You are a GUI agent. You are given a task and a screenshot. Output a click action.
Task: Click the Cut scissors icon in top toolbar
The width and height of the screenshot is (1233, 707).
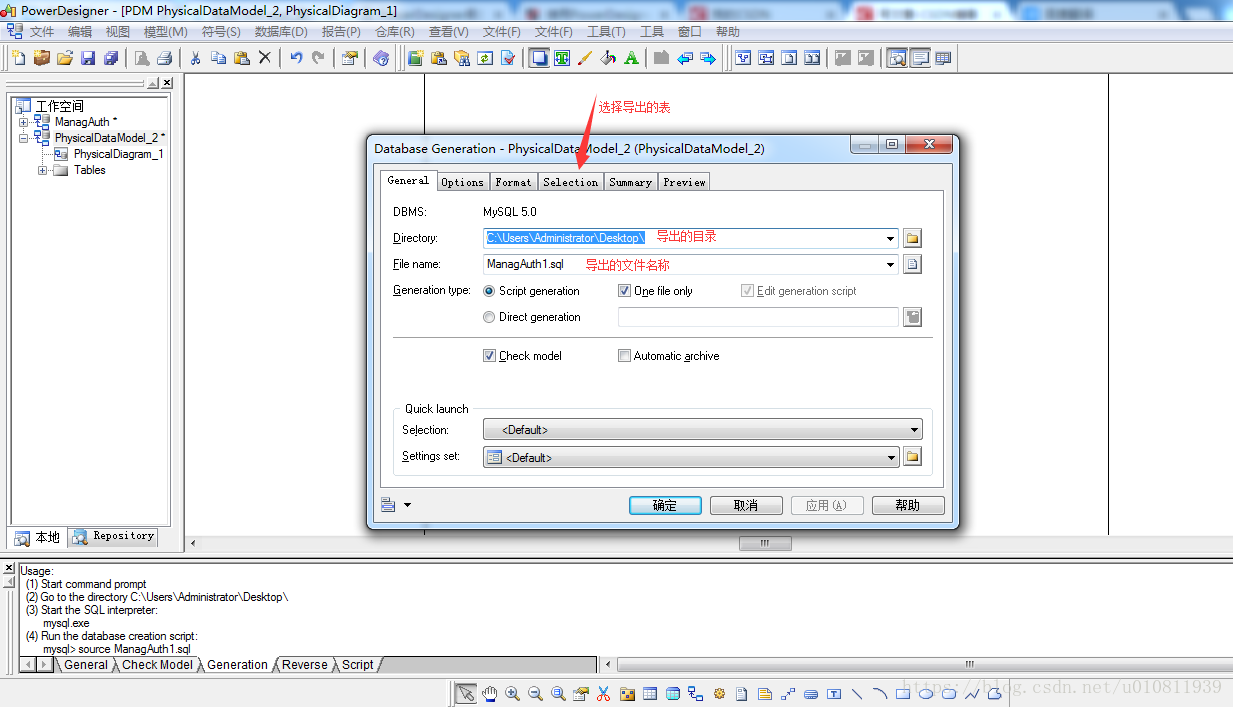click(x=195, y=58)
